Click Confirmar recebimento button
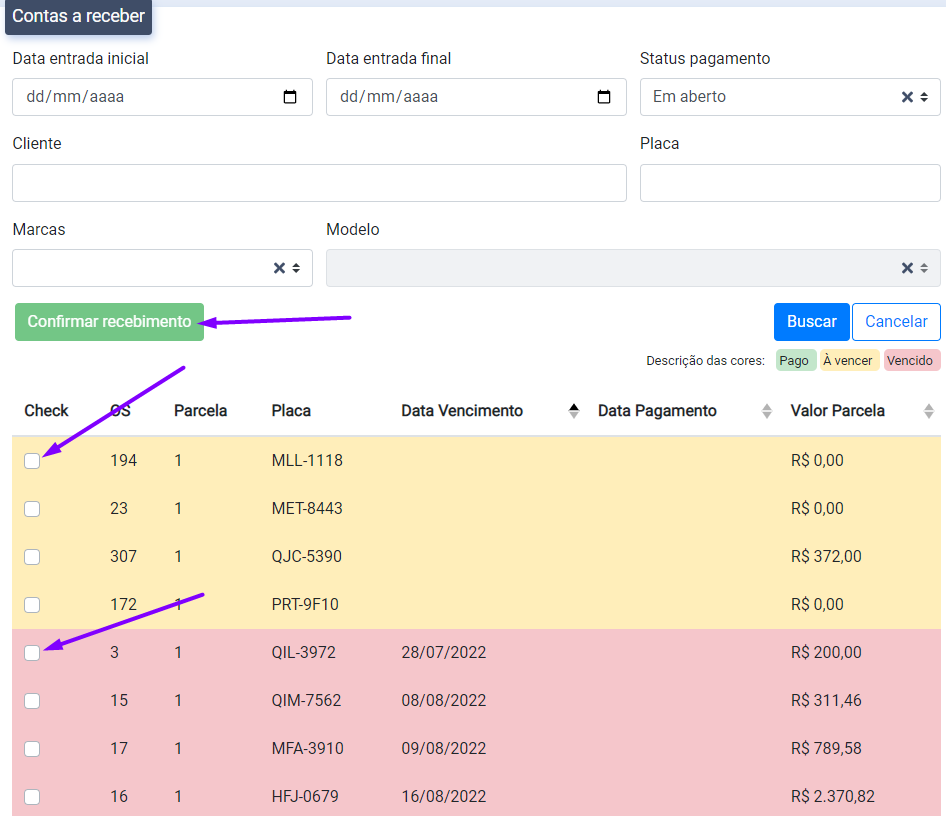The image size is (946, 816). tap(109, 322)
